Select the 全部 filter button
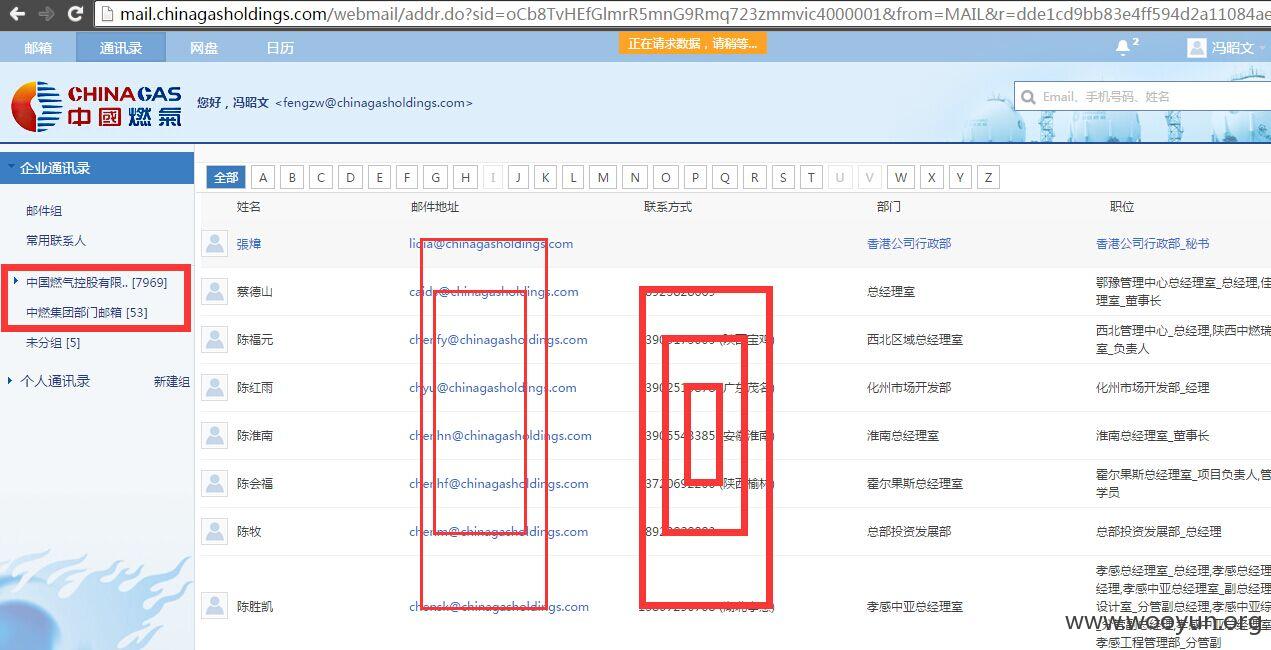The width and height of the screenshot is (1271, 650). 227,178
